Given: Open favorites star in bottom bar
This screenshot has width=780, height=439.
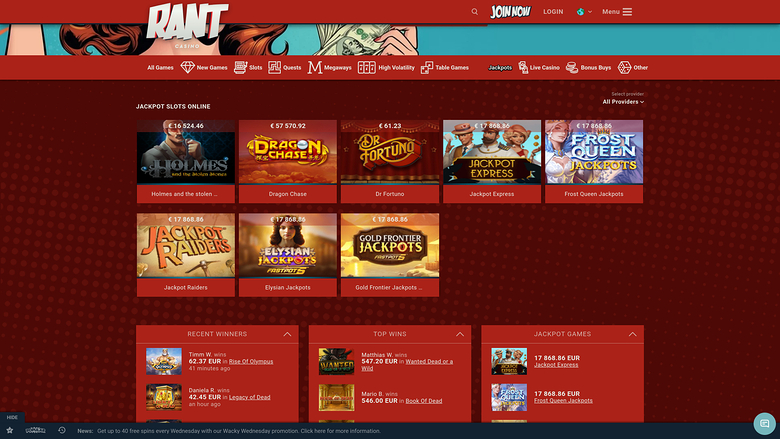Looking at the screenshot, I should pos(9,431).
